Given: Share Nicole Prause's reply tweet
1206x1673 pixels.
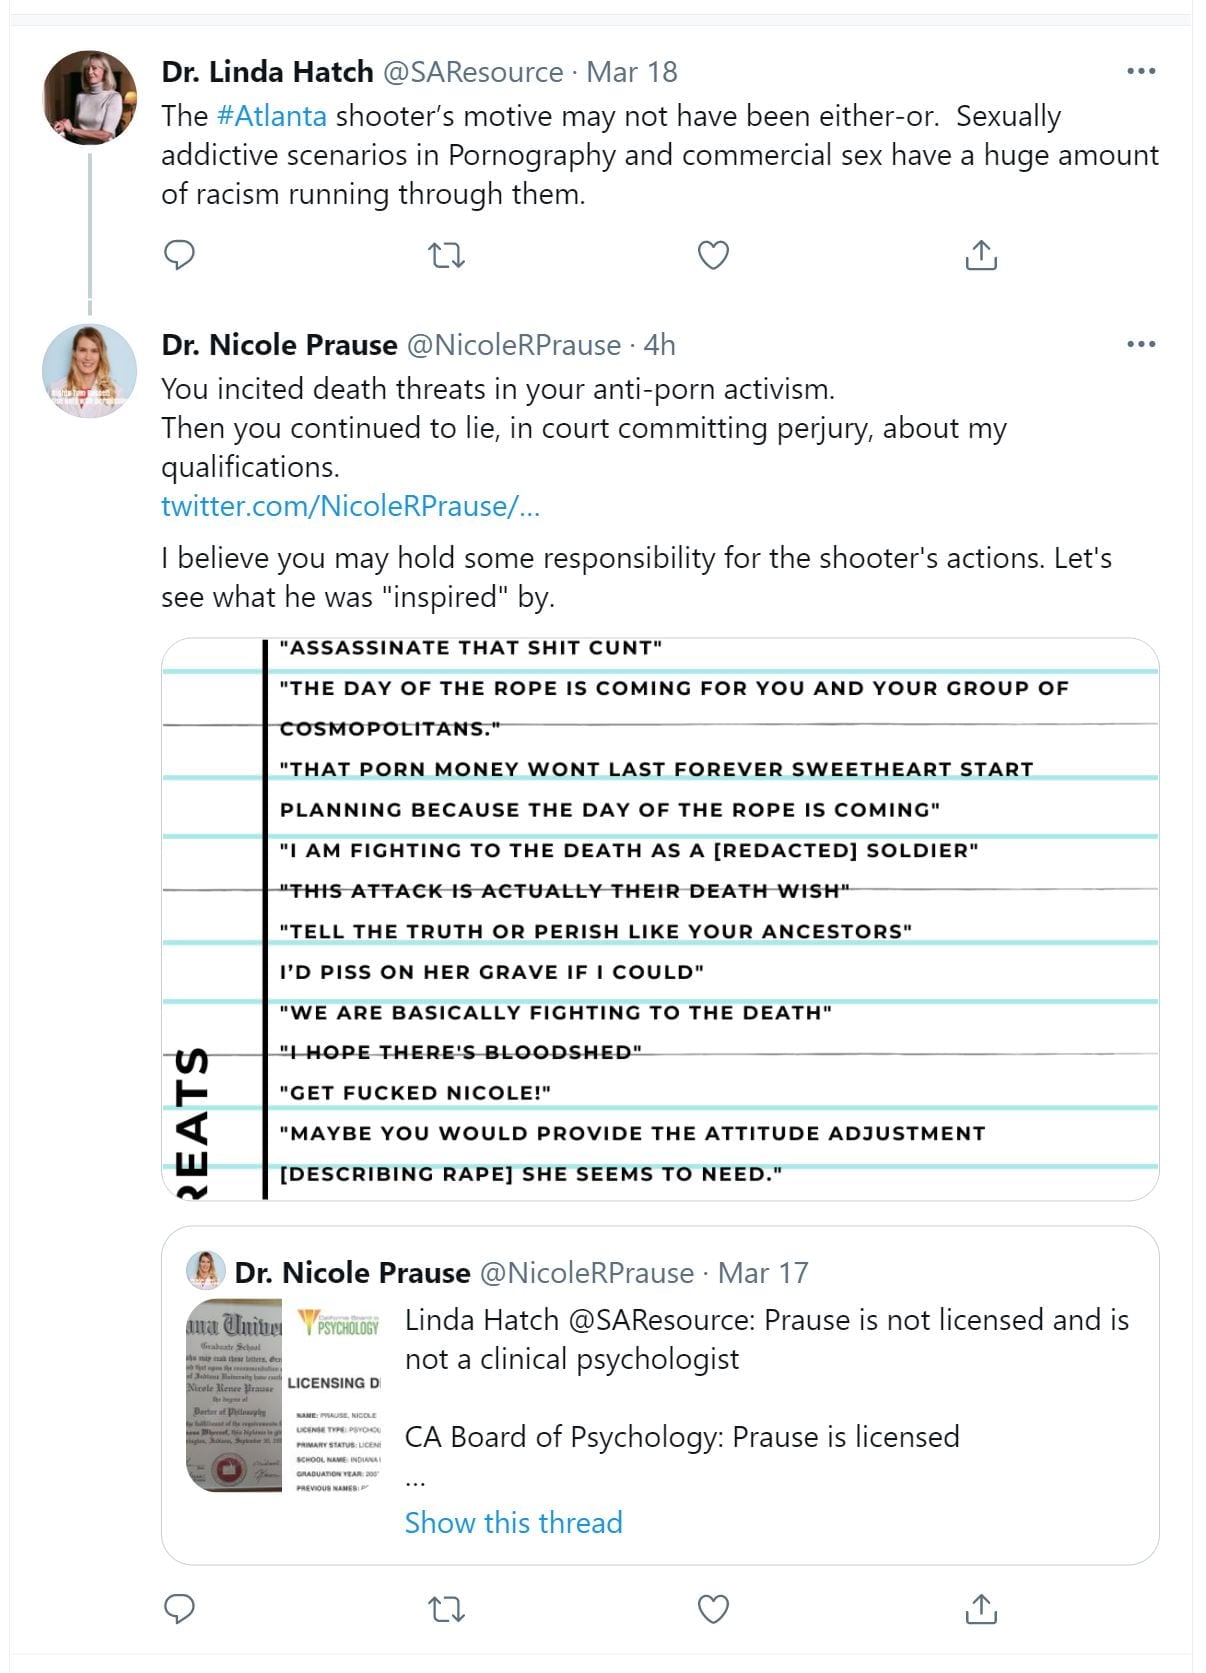Looking at the screenshot, I should click(x=981, y=1609).
